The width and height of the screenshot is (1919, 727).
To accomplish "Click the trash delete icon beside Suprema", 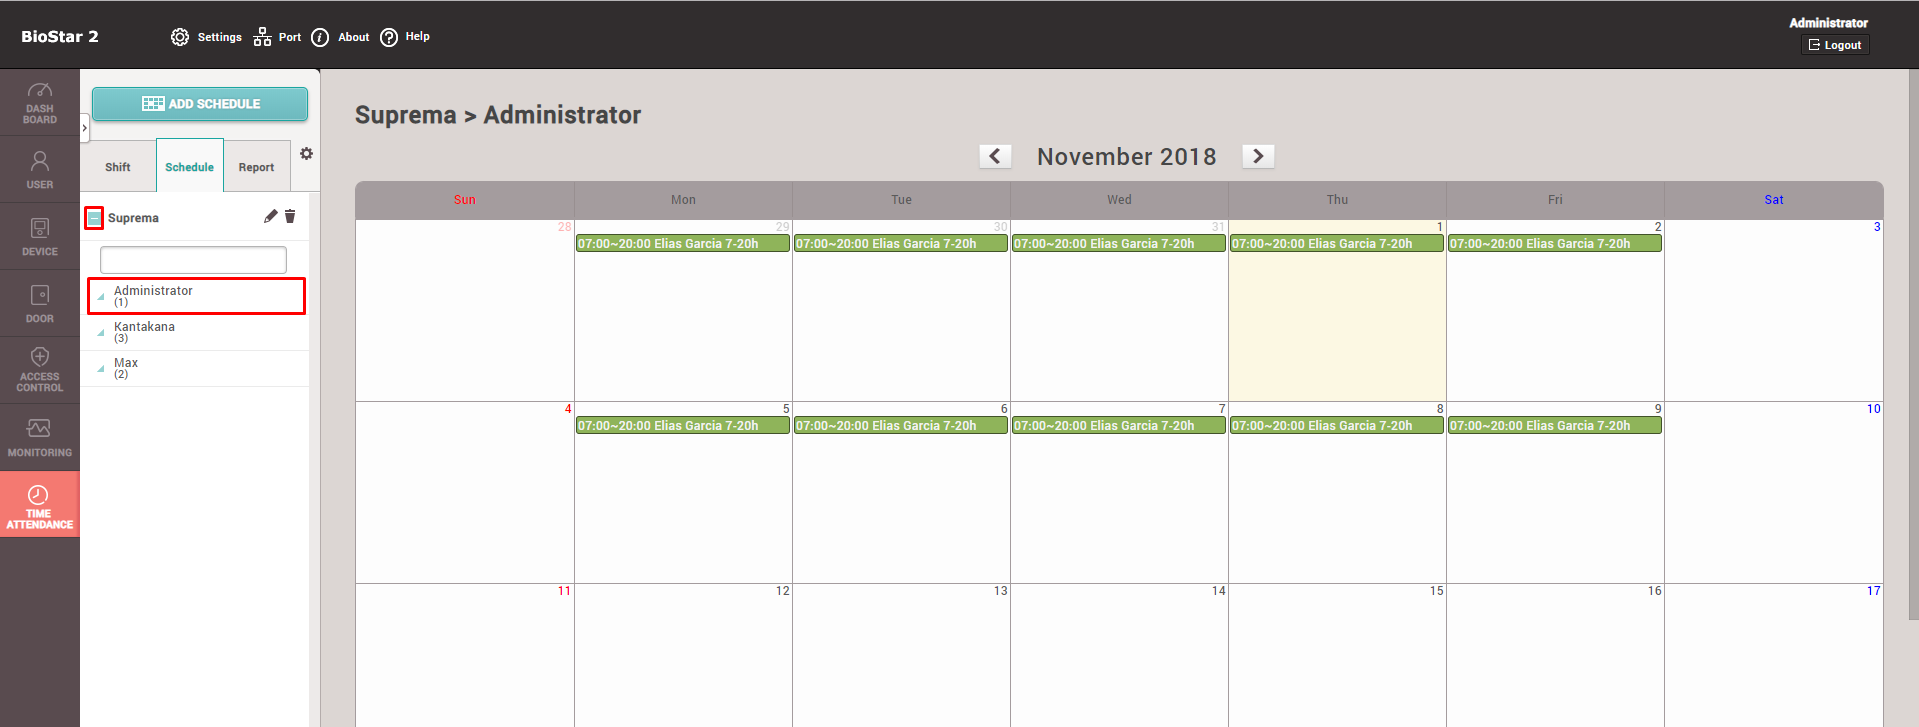I will coord(290,216).
